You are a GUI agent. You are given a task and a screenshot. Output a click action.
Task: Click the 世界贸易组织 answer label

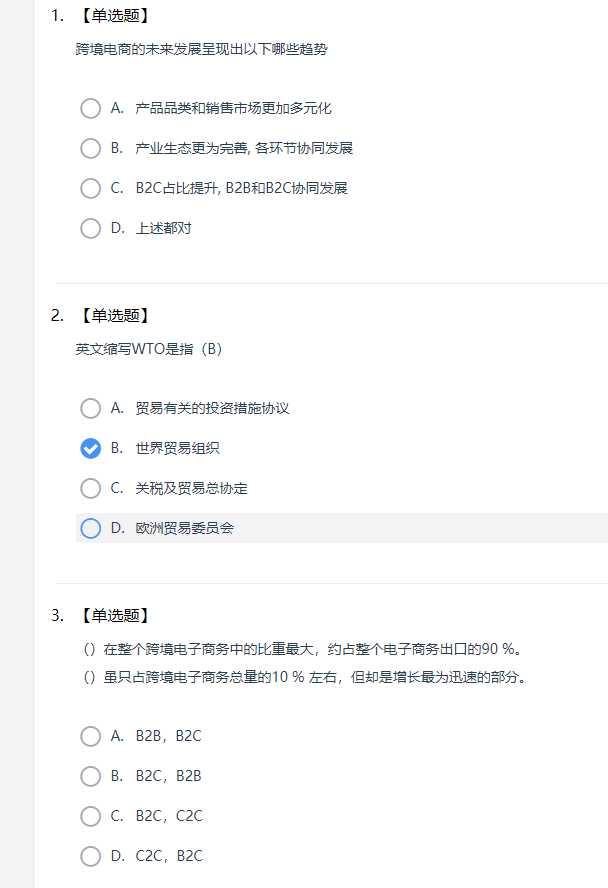click(x=177, y=449)
